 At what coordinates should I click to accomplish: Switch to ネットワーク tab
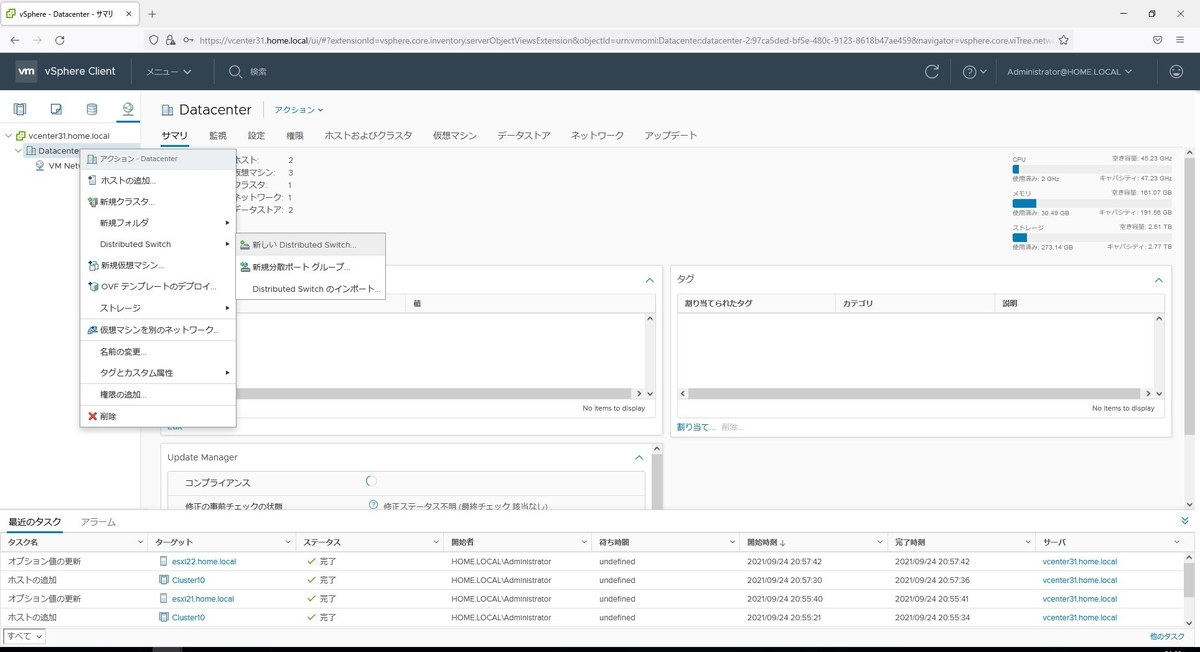(x=597, y=135)
